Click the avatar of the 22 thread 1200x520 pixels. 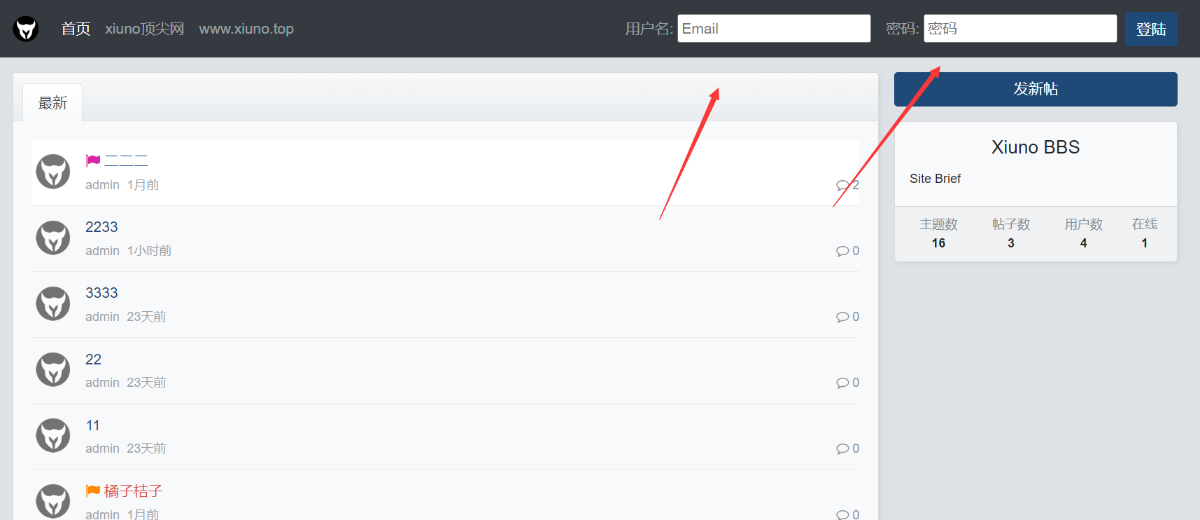pos(53,370)
